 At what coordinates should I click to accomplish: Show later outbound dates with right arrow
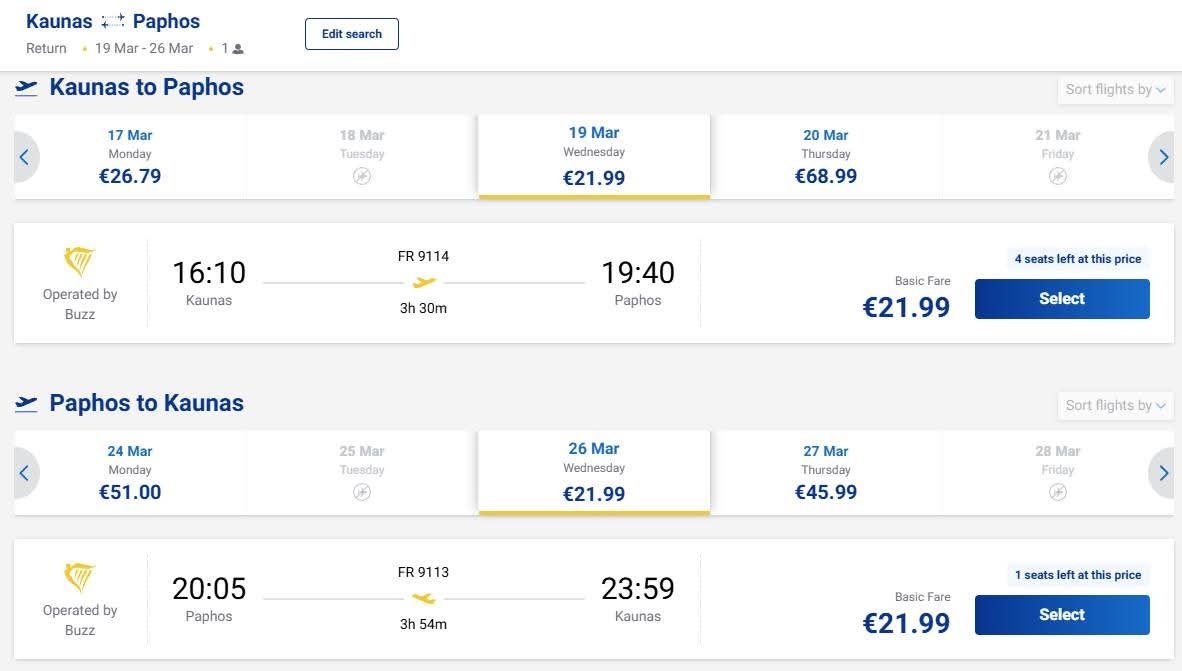coord(1162,157)
